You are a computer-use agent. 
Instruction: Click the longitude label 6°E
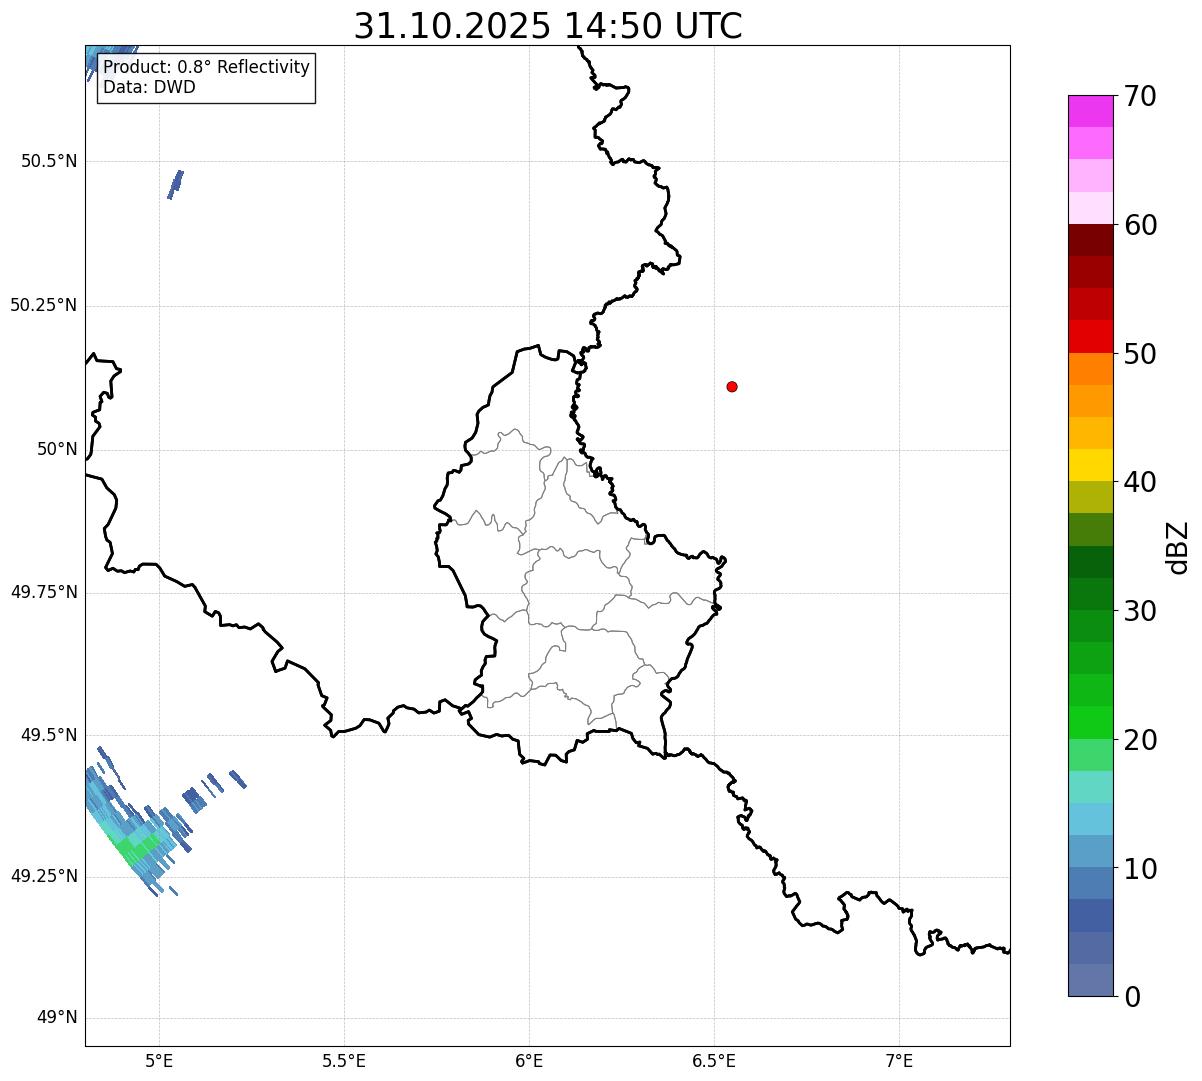(529, 1060)
